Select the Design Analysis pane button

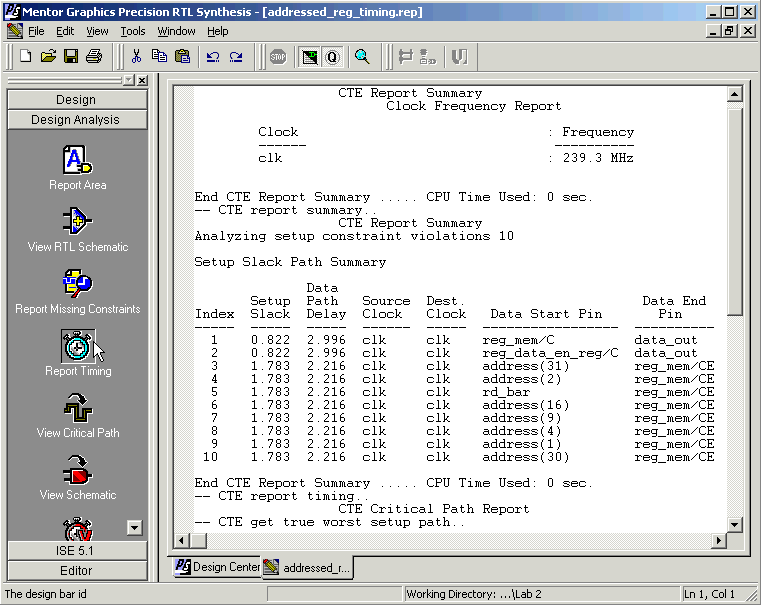pos(77,119)
